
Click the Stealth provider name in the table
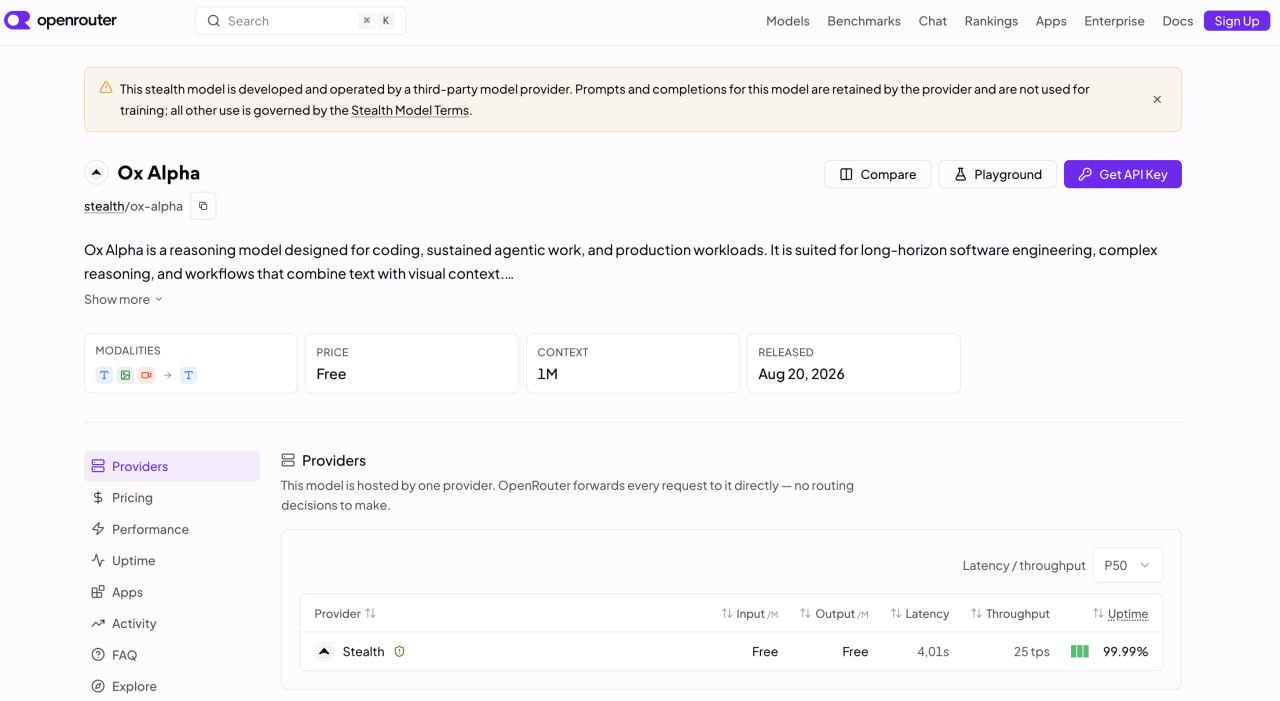[363, 651]
